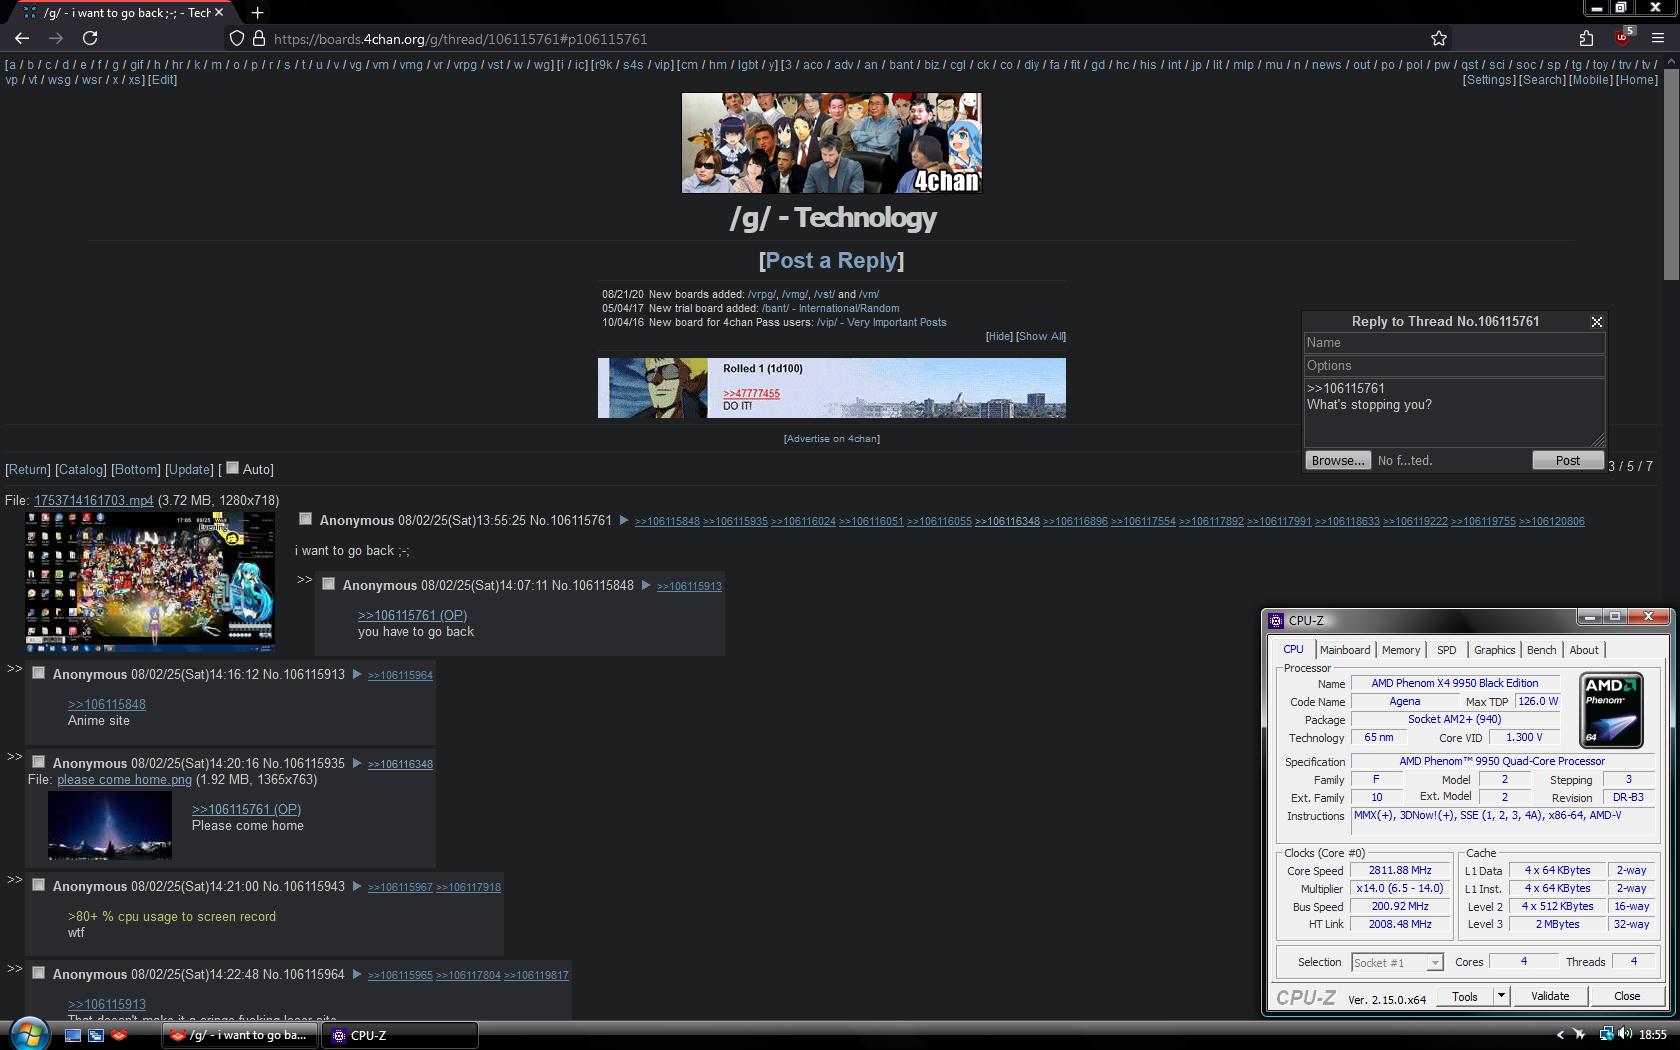Image resolution: width=1680 pixels, height=1050 pixels.
Task: Open the Bench tab in CPU-Z
Action: pos(1541,650)
